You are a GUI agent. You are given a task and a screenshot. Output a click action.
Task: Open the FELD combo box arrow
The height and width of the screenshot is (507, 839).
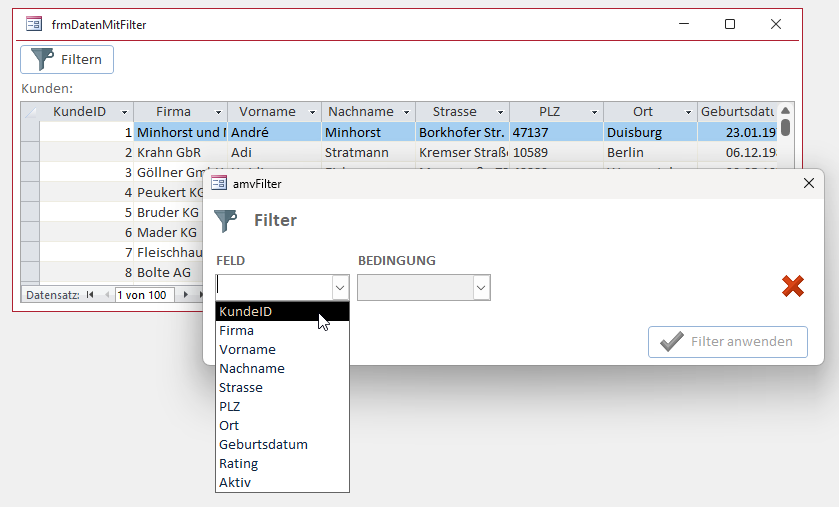click(x=340, y=288)
